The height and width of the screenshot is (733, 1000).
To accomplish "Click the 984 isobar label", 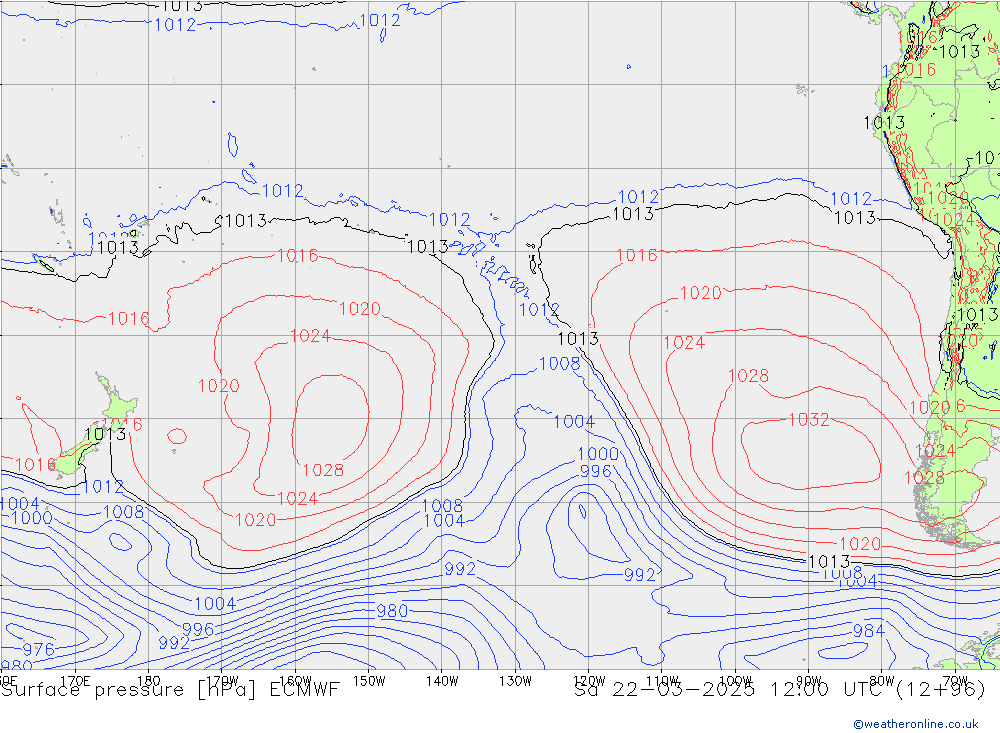I will [x=869, y=631].
